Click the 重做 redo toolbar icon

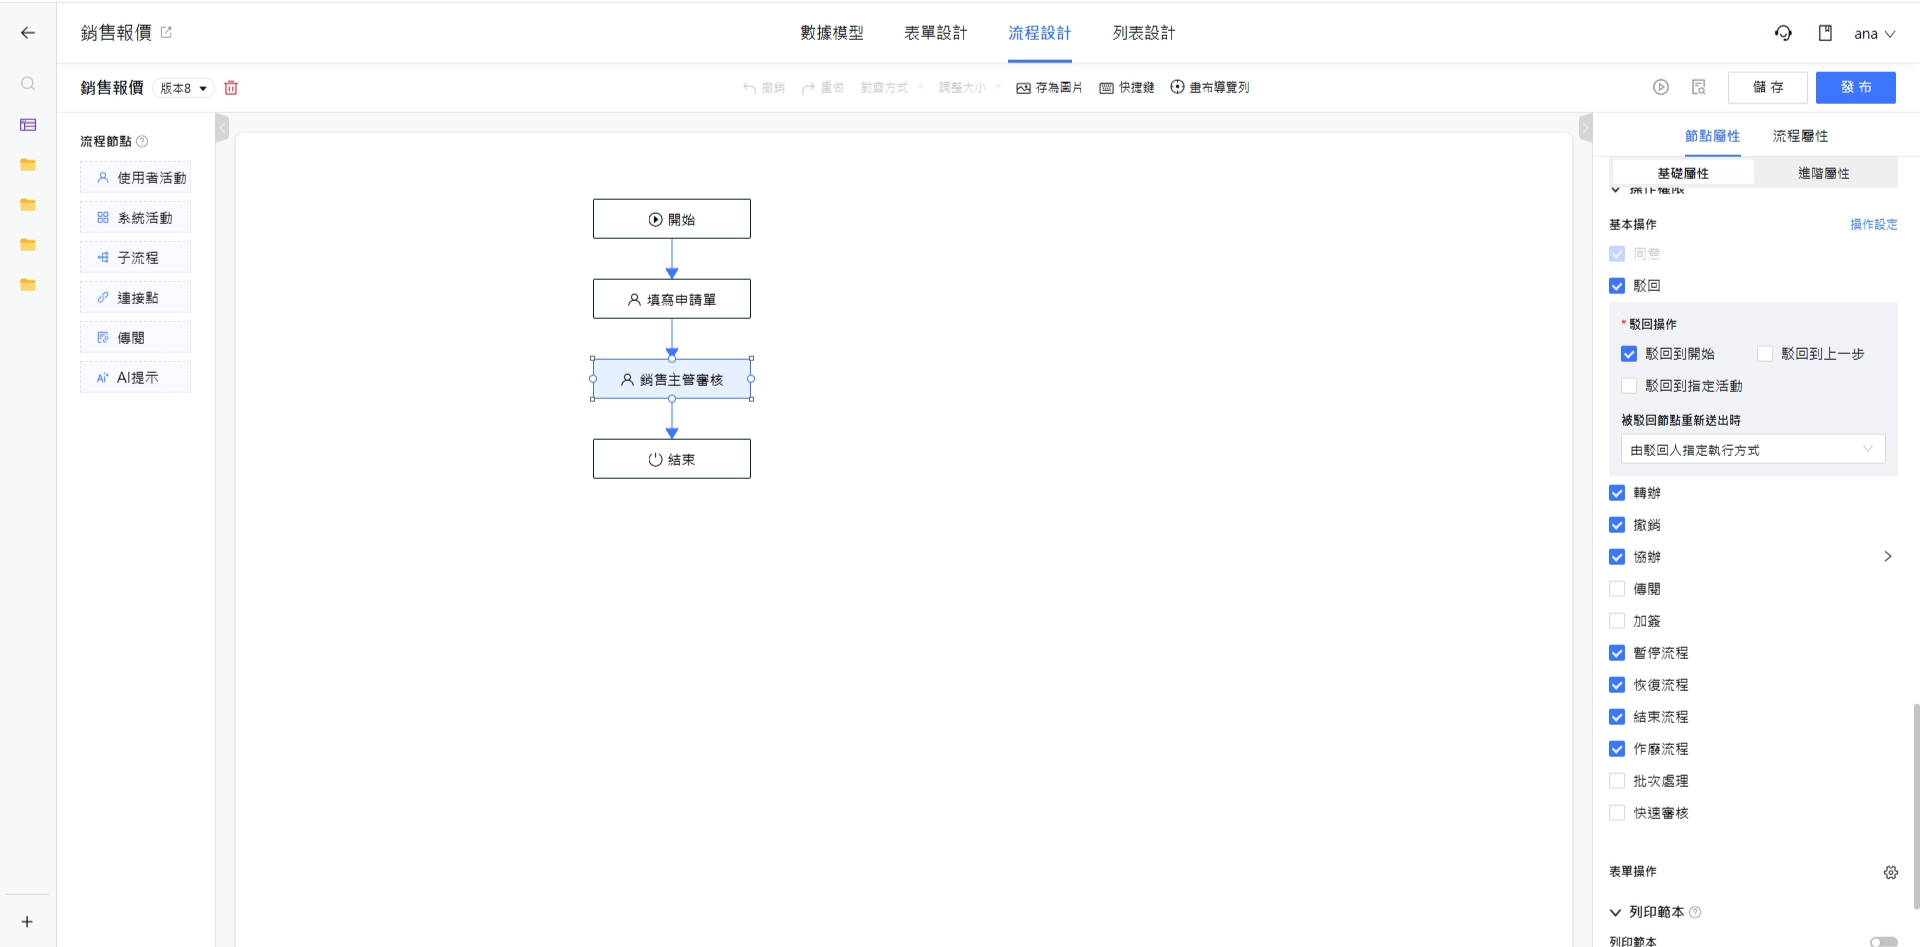[x=823, y=88]
